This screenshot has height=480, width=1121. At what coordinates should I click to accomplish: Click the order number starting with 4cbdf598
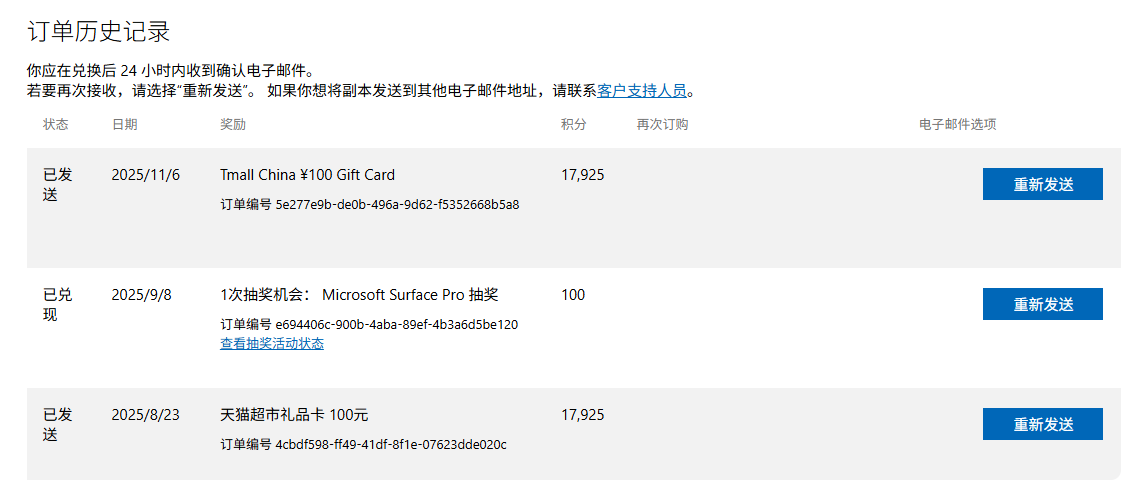tap(363, 445)
